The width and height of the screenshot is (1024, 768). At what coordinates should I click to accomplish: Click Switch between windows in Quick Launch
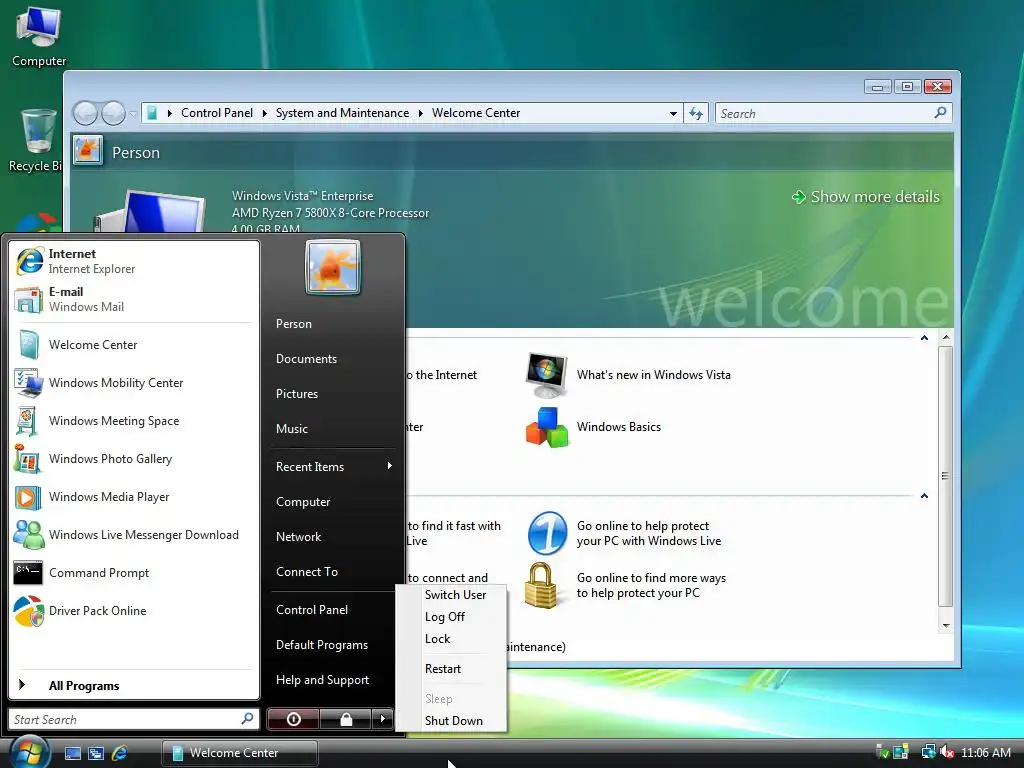coord(96,753)
